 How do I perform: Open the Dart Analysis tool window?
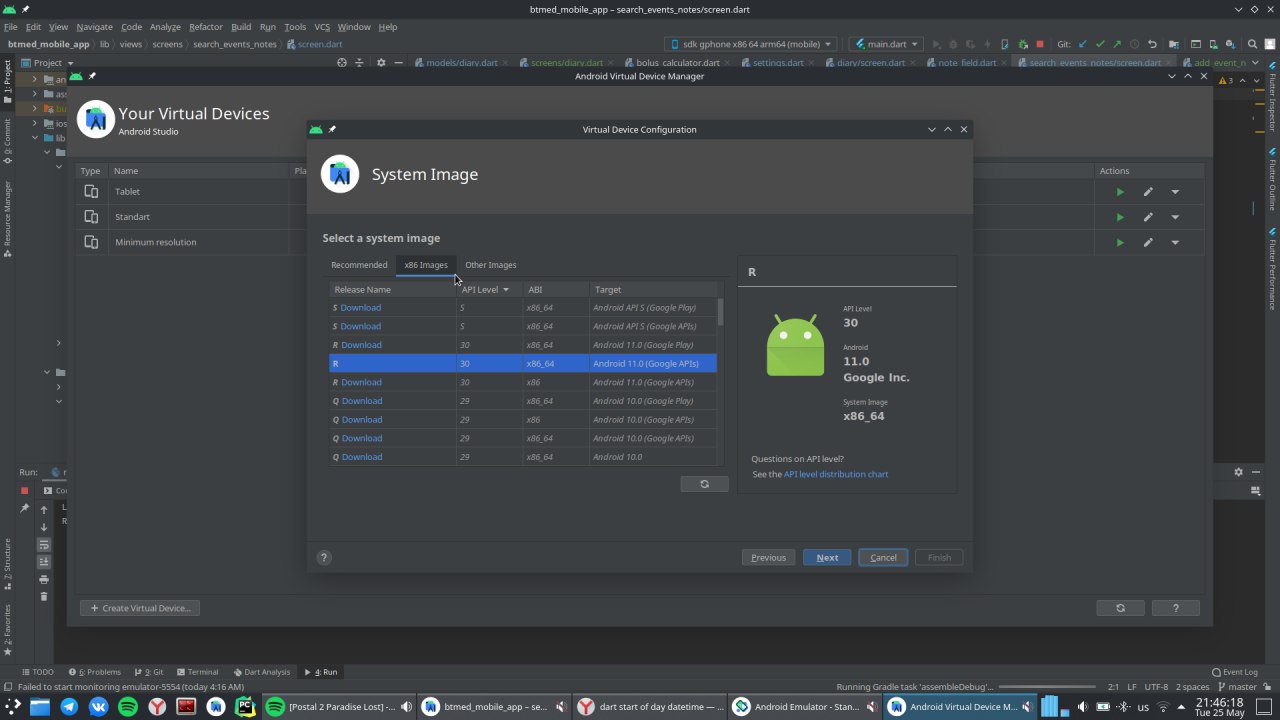tap(261, 672)
